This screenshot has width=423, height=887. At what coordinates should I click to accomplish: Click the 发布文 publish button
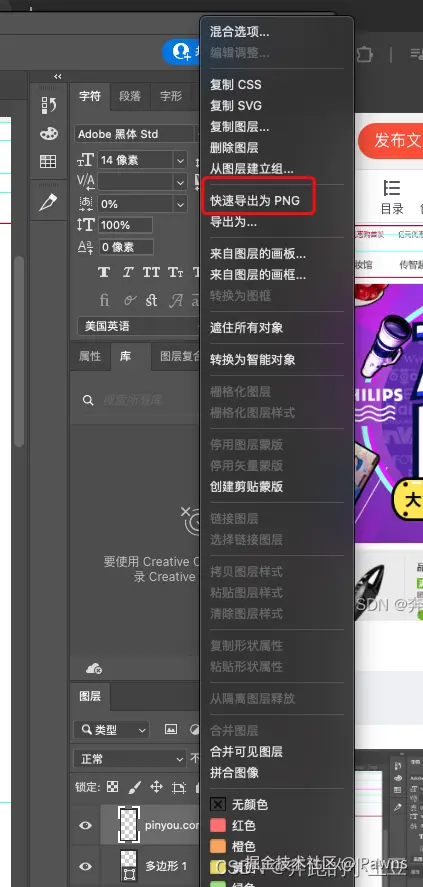tap(390, 140)
